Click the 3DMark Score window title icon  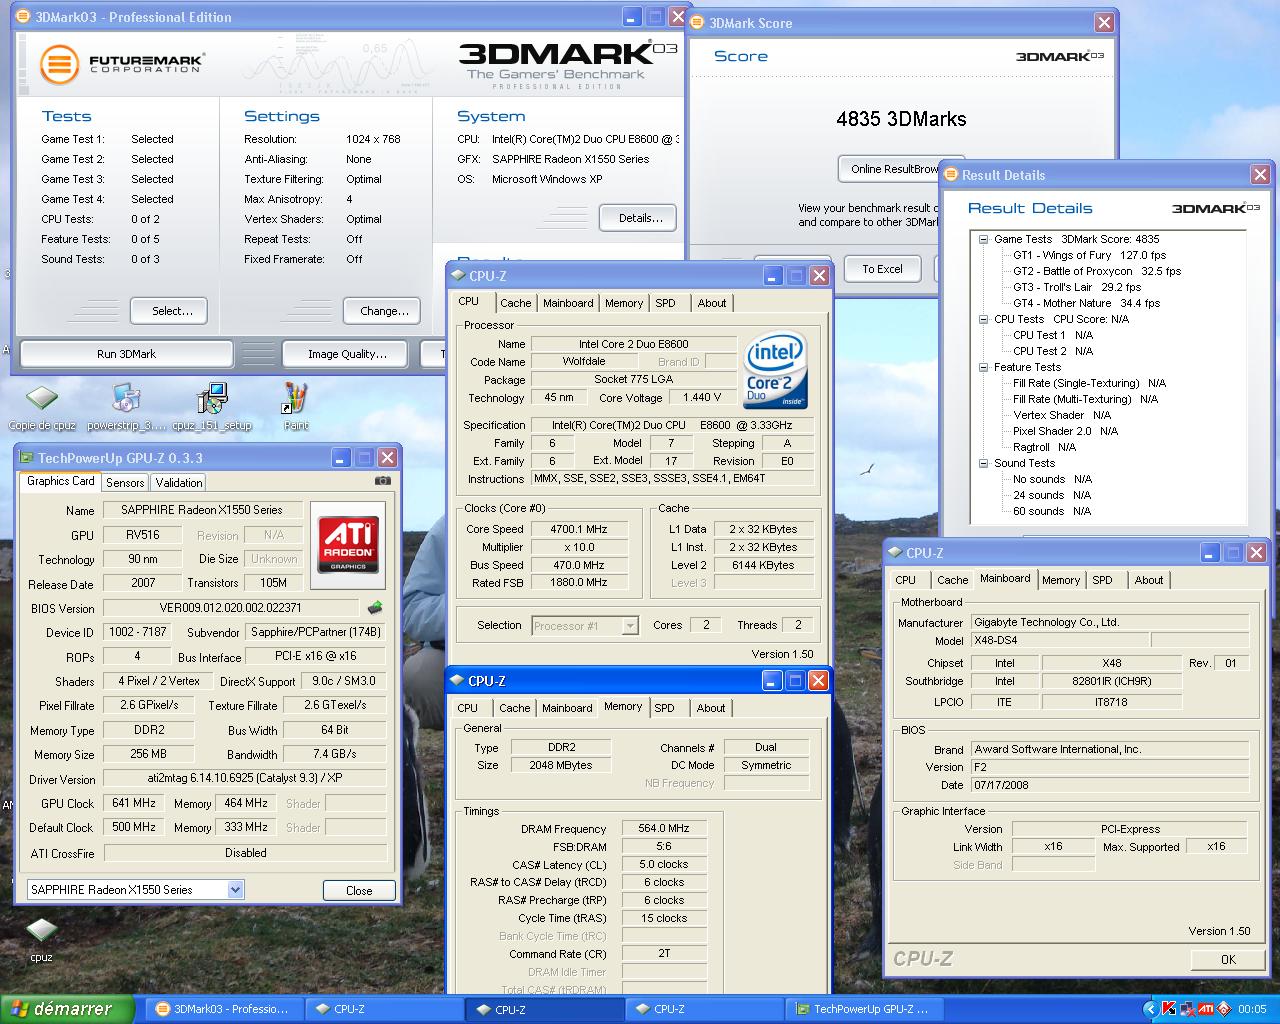(698, 23)
